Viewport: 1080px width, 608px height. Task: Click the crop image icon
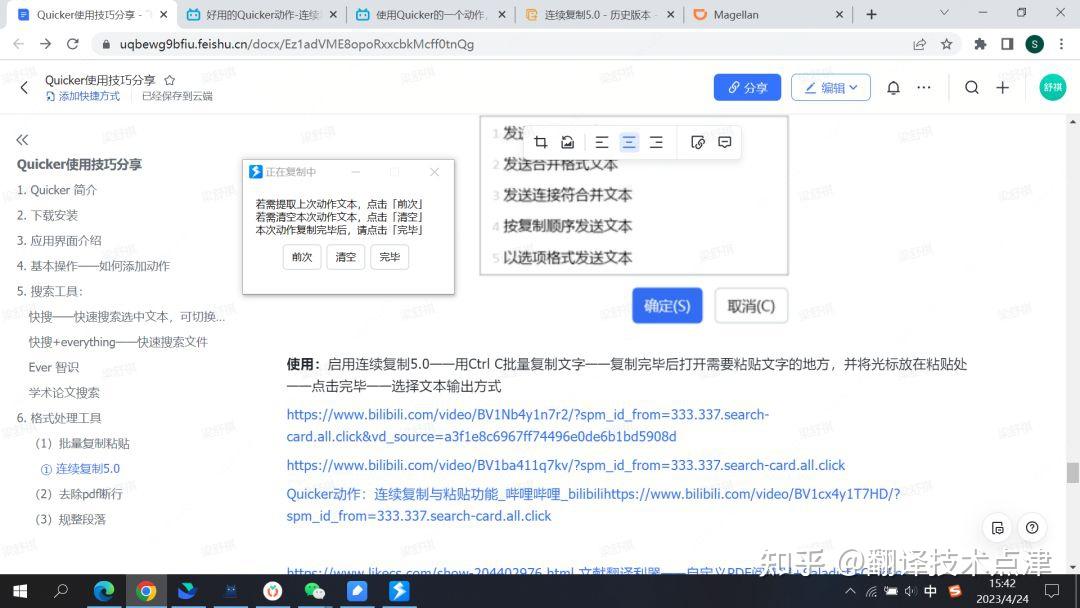pyautogui.click(x=541, y=142)
